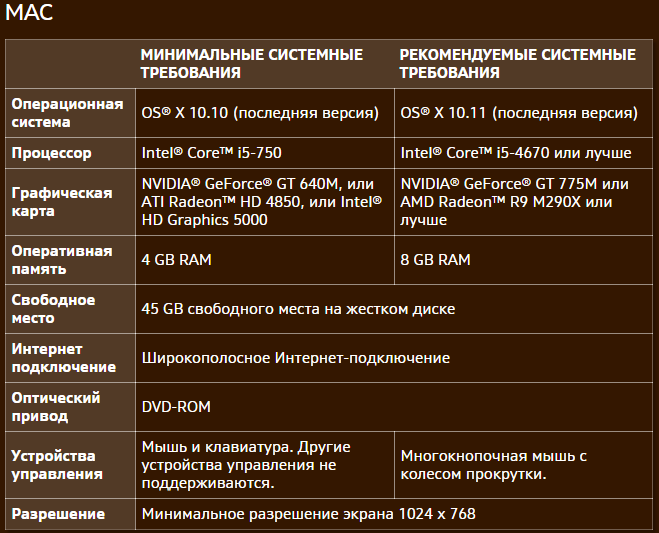
Task: Click the MAC section heading
Action: (27, 14)
